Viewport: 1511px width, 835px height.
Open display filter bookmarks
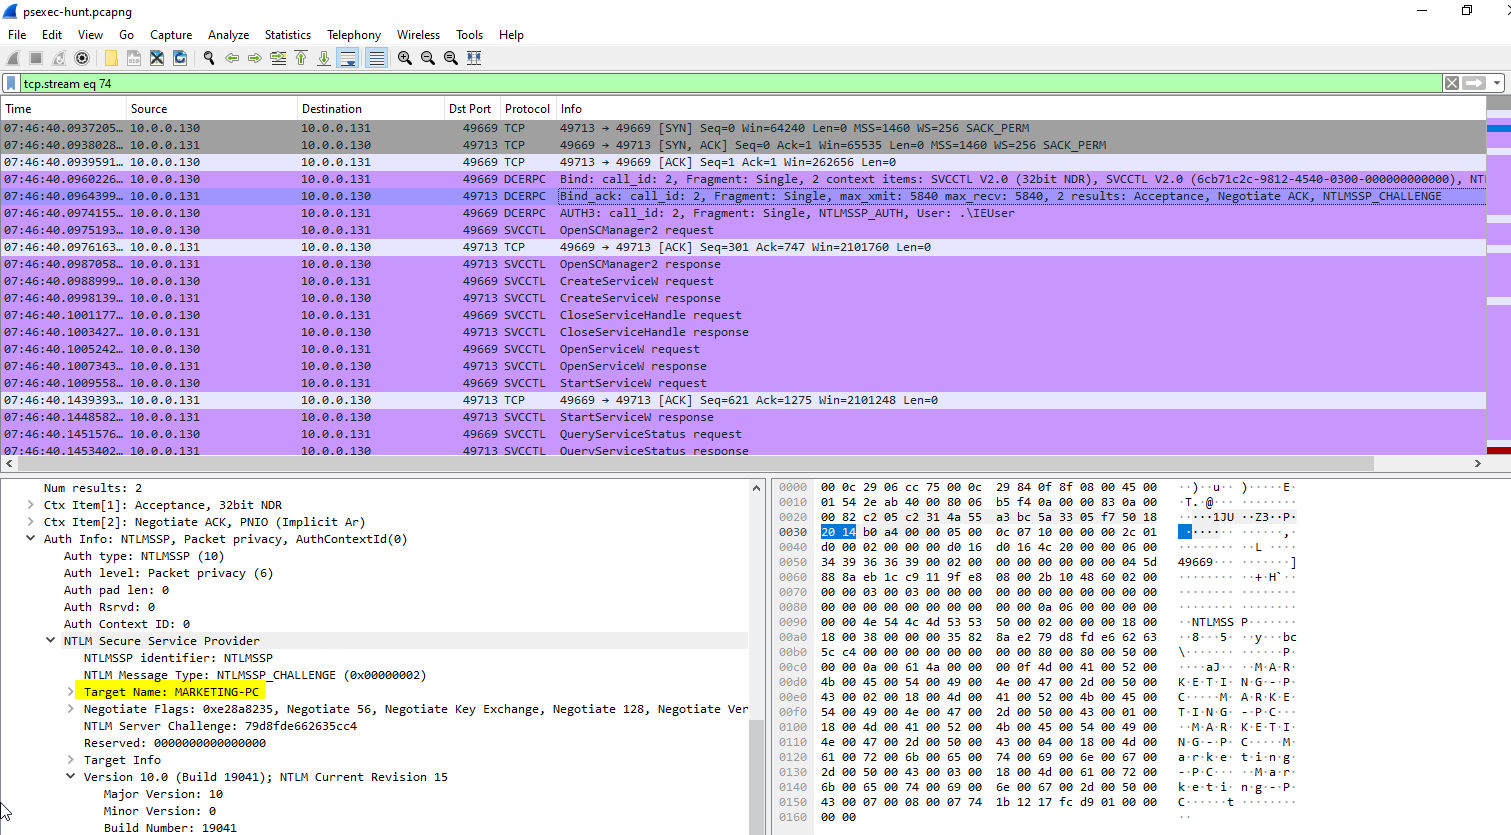point(11,84)
